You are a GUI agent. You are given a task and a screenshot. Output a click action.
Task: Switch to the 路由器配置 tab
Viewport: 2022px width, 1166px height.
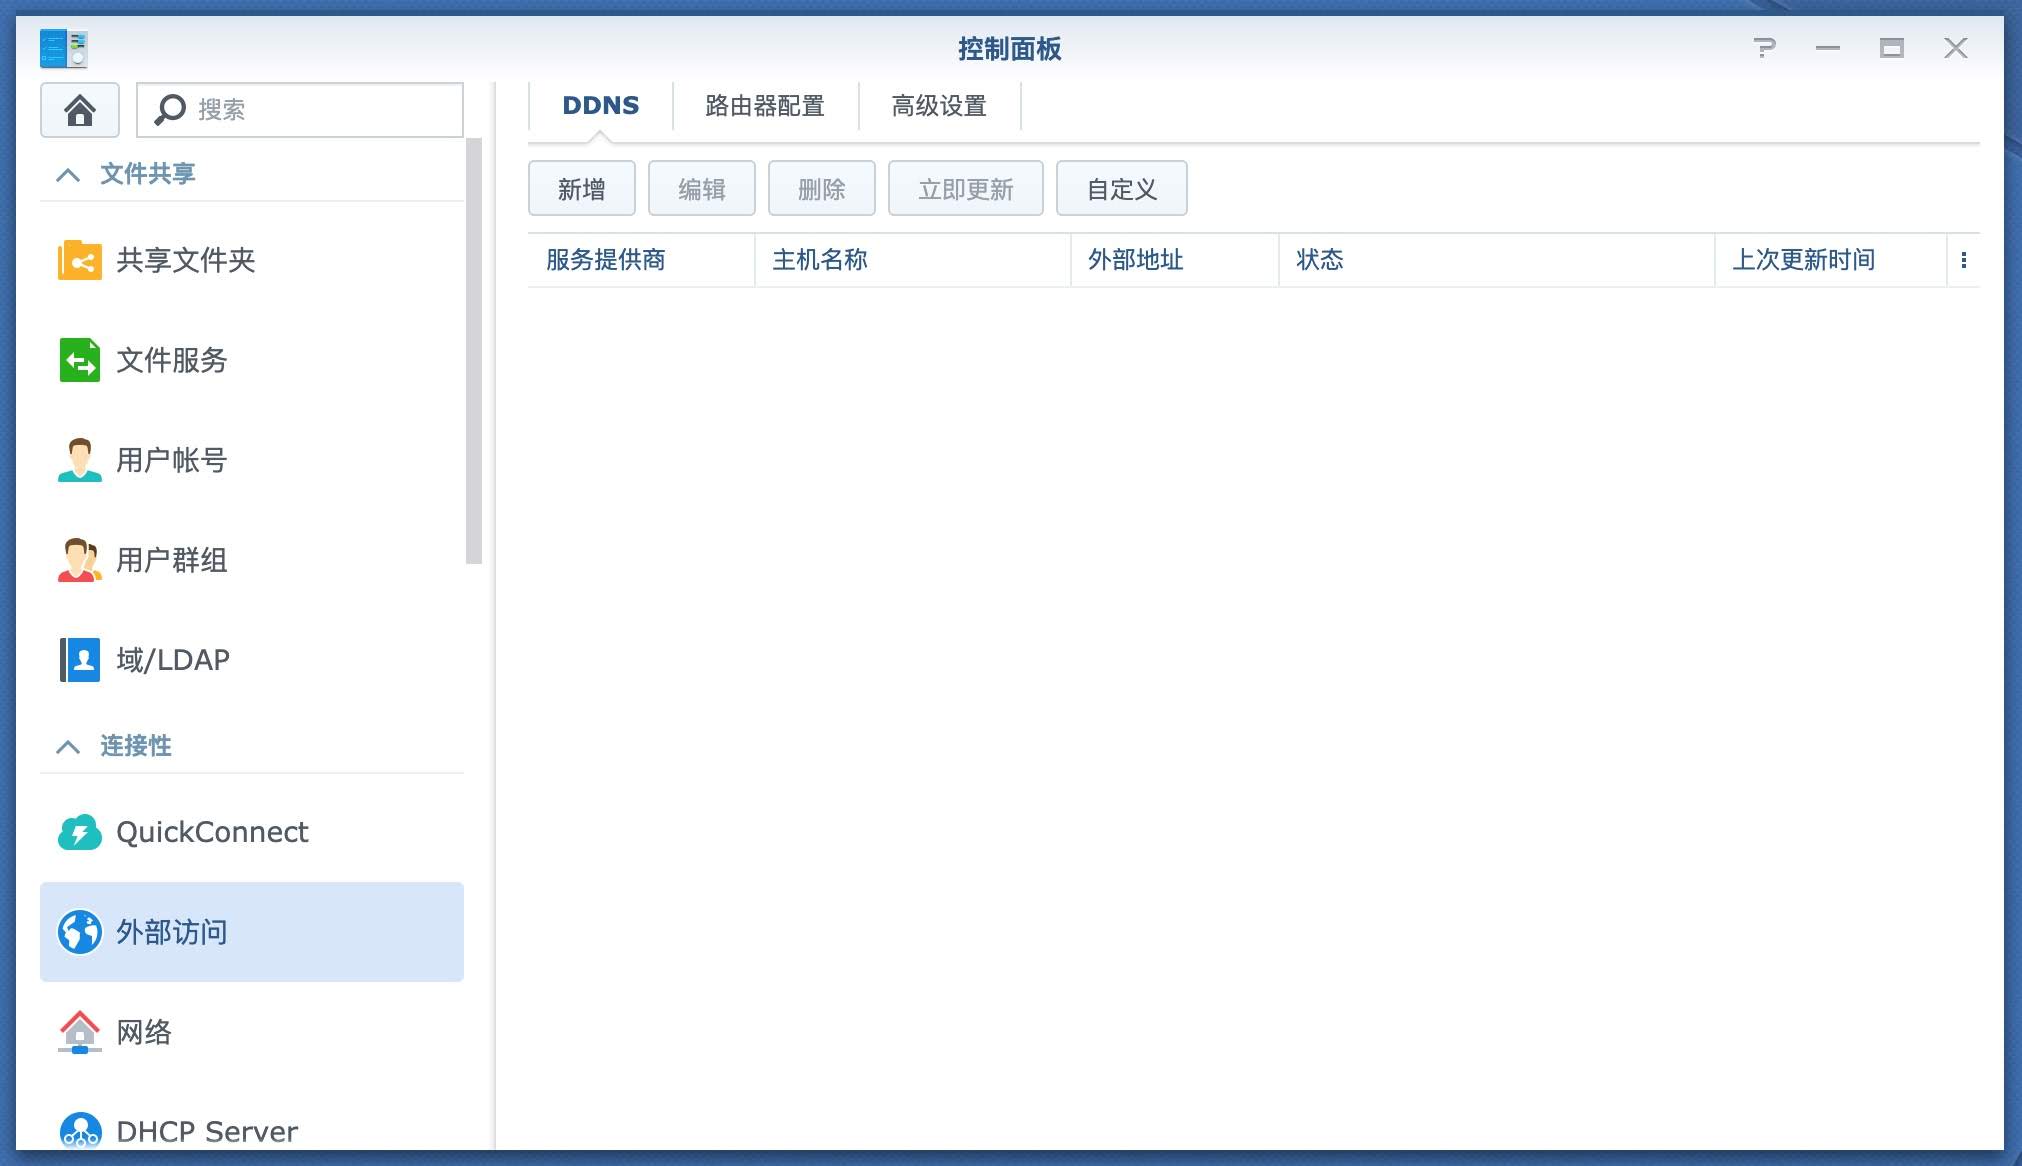coord(765,106)
